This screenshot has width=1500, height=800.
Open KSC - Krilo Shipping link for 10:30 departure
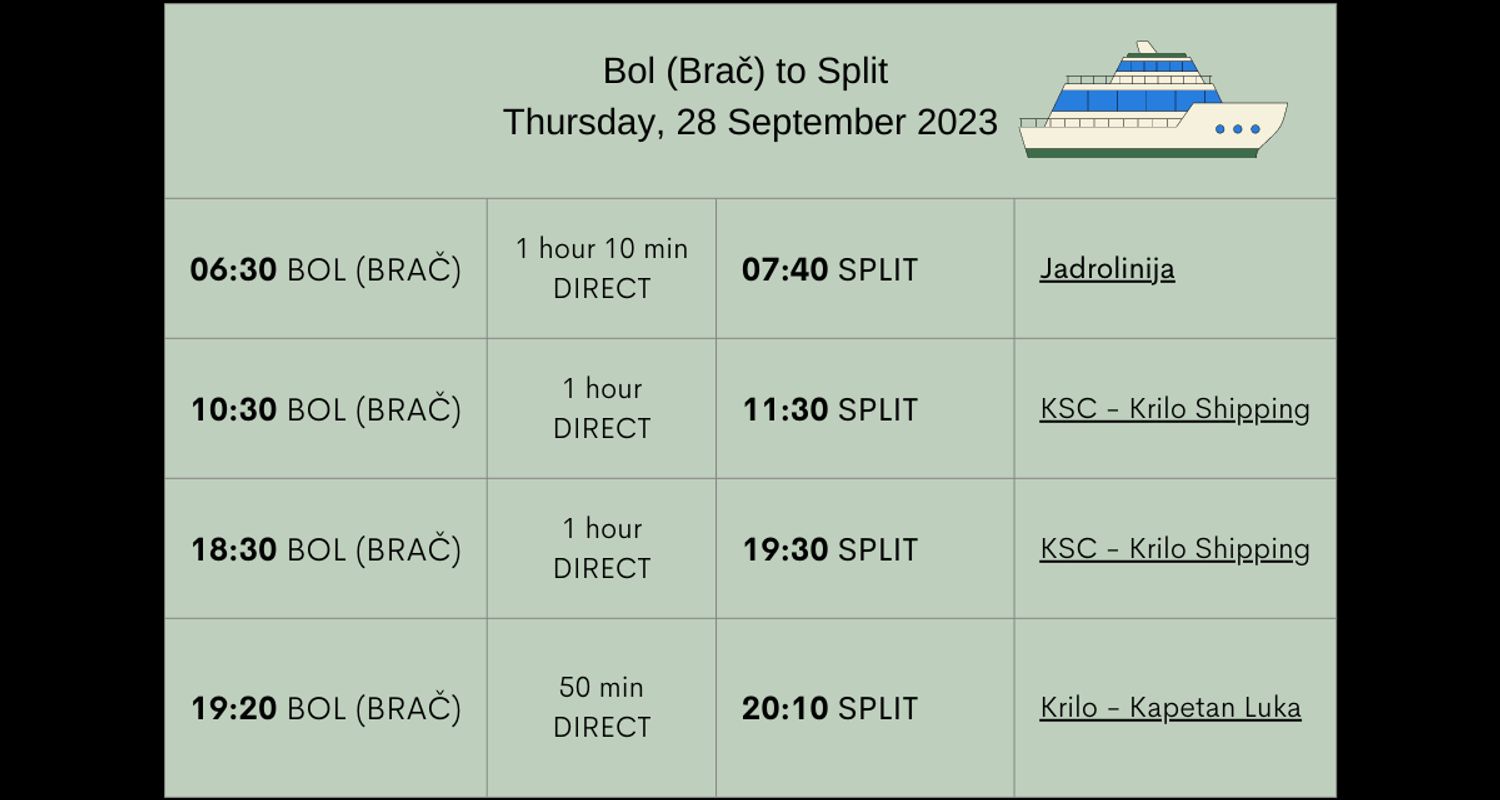click(x=1174, y=409)
